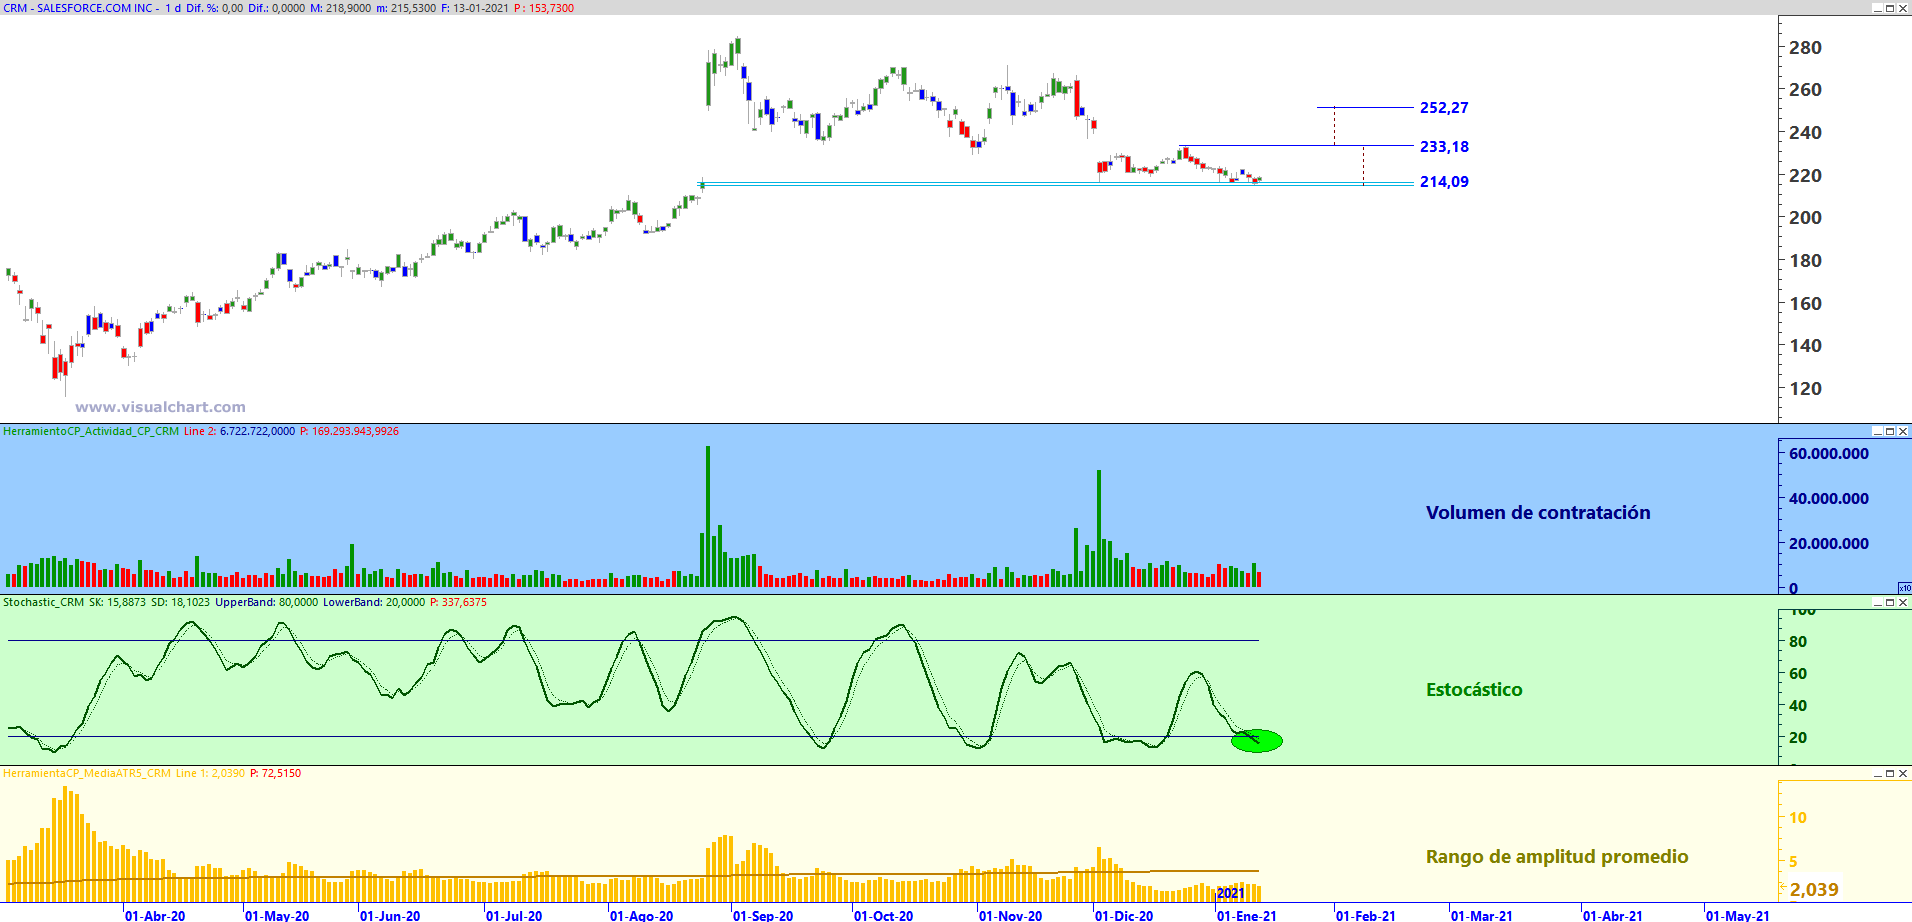Maximize the CRM price chart panel

(1890, 8)
